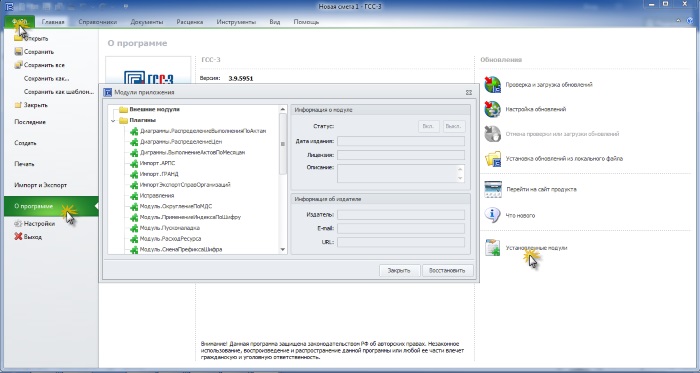Click the Восстановить button
The height and width of the screenshot is (373, 700).
pyautogui.click(x=447, y=270)
